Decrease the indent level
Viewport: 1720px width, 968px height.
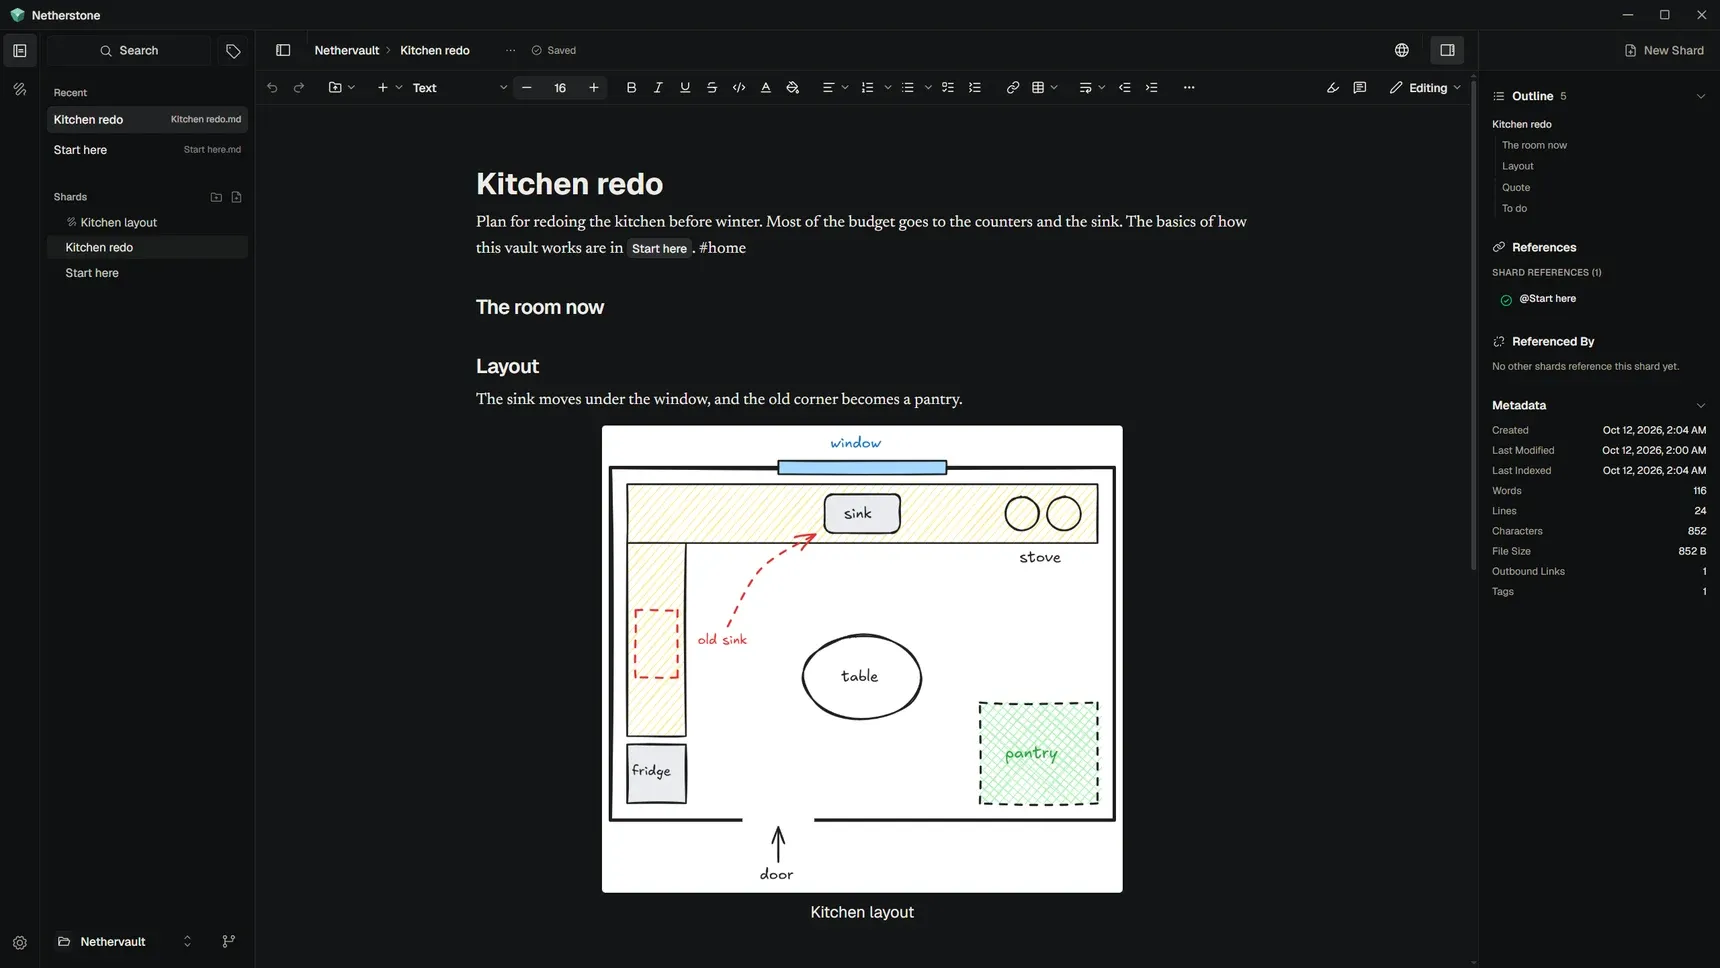pos(1125,88)
